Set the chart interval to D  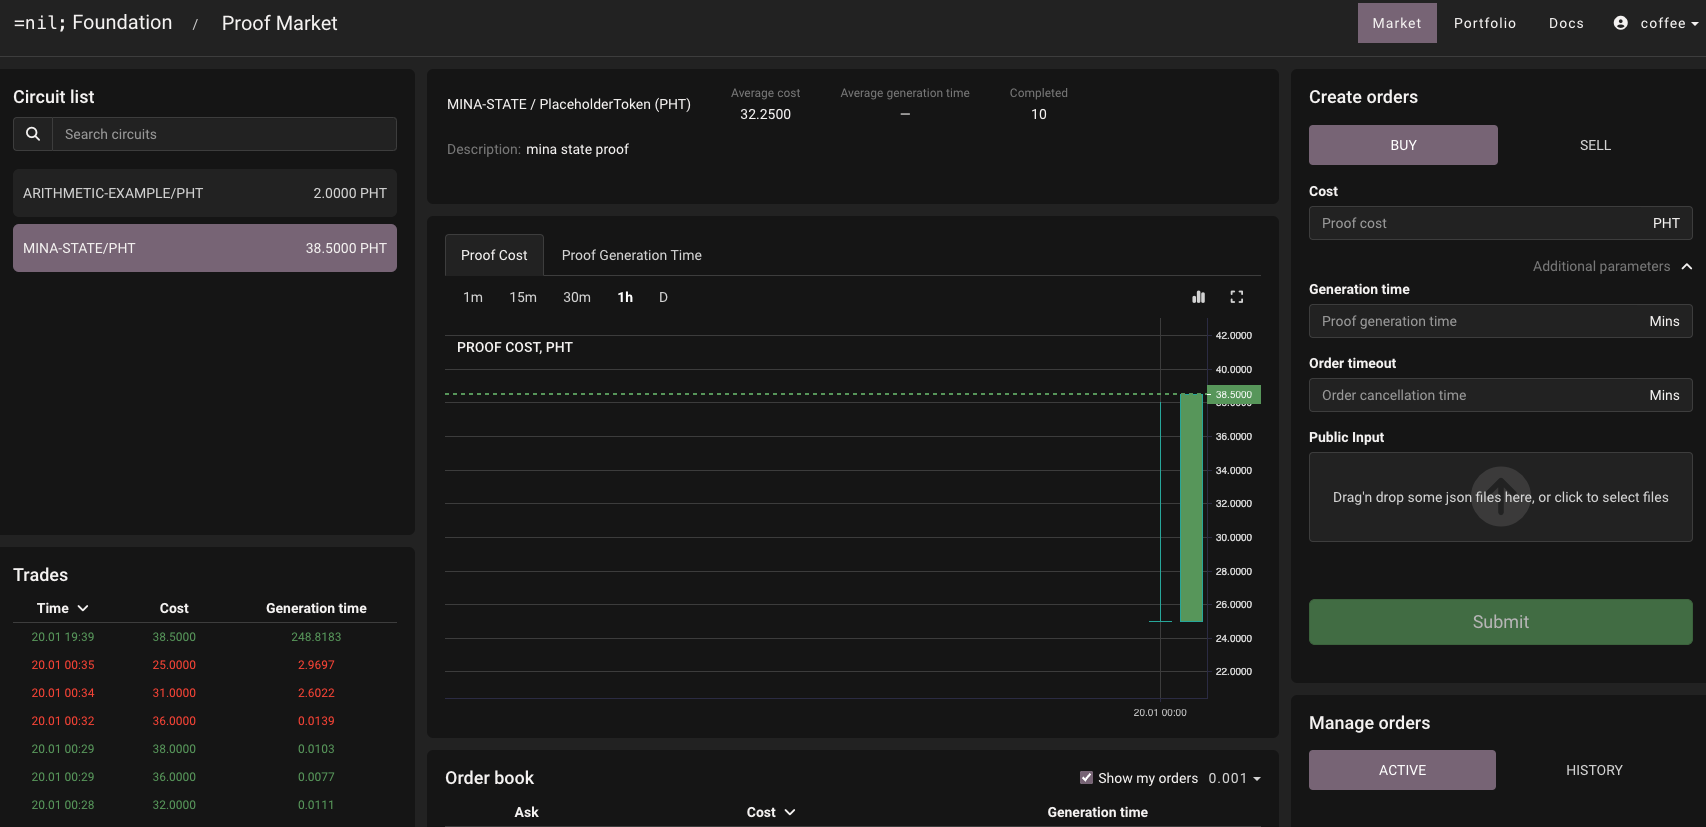(663, 297)
